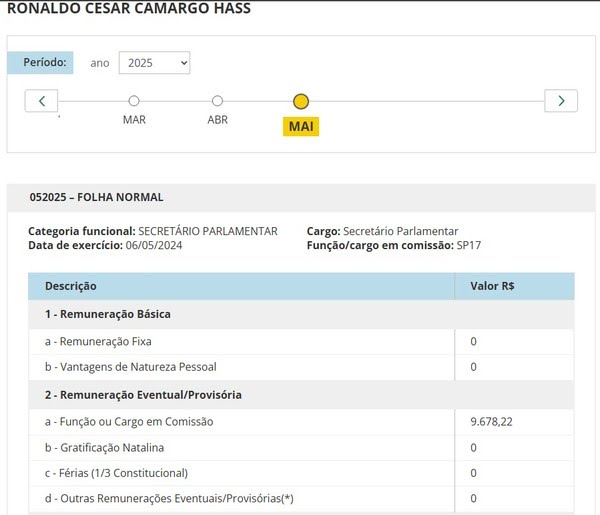
Task: Click the value 9.678,22
Action: (x=491, y=422)
